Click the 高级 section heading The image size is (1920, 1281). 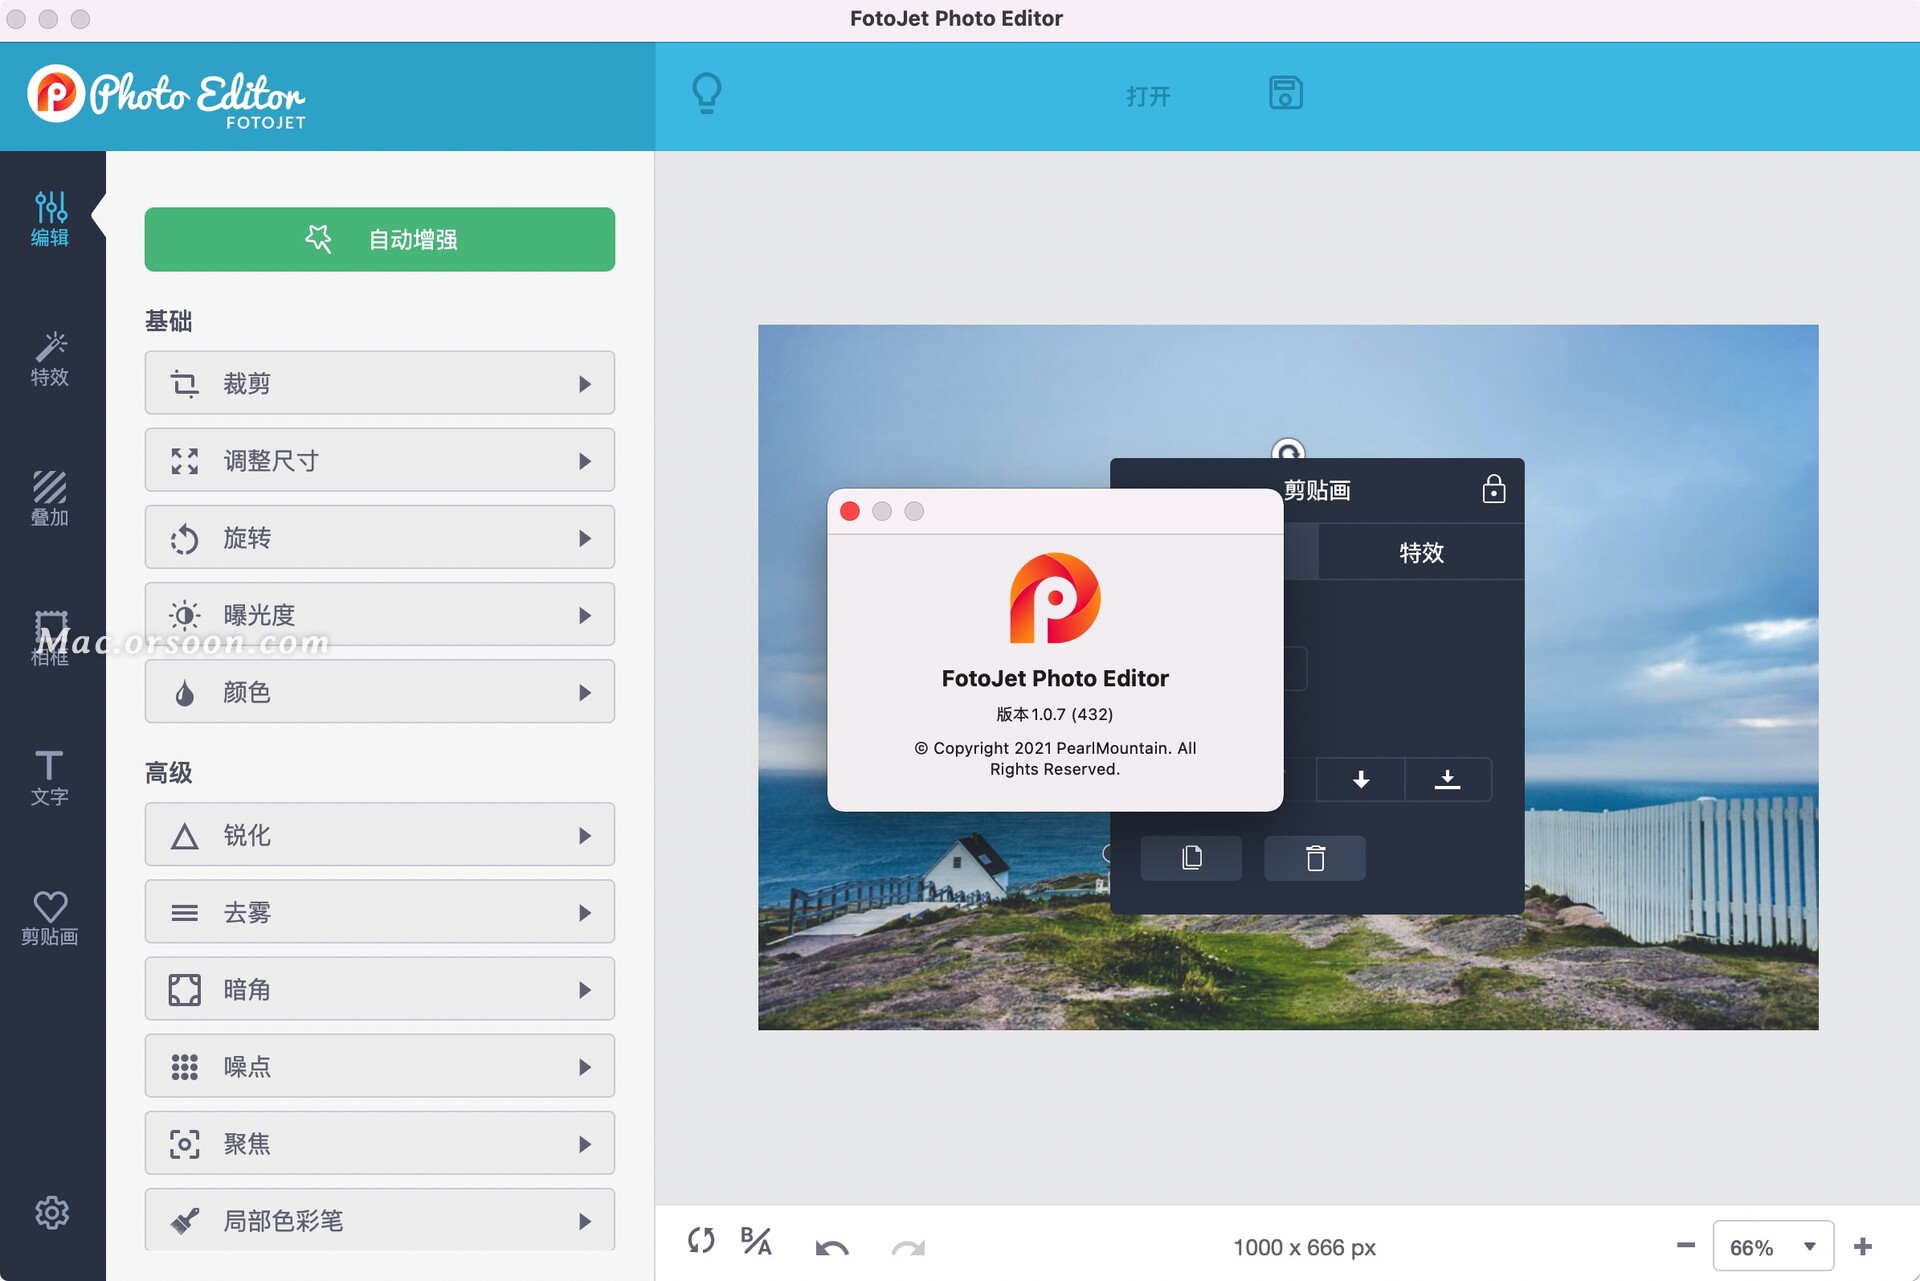[x=168, y=772]
